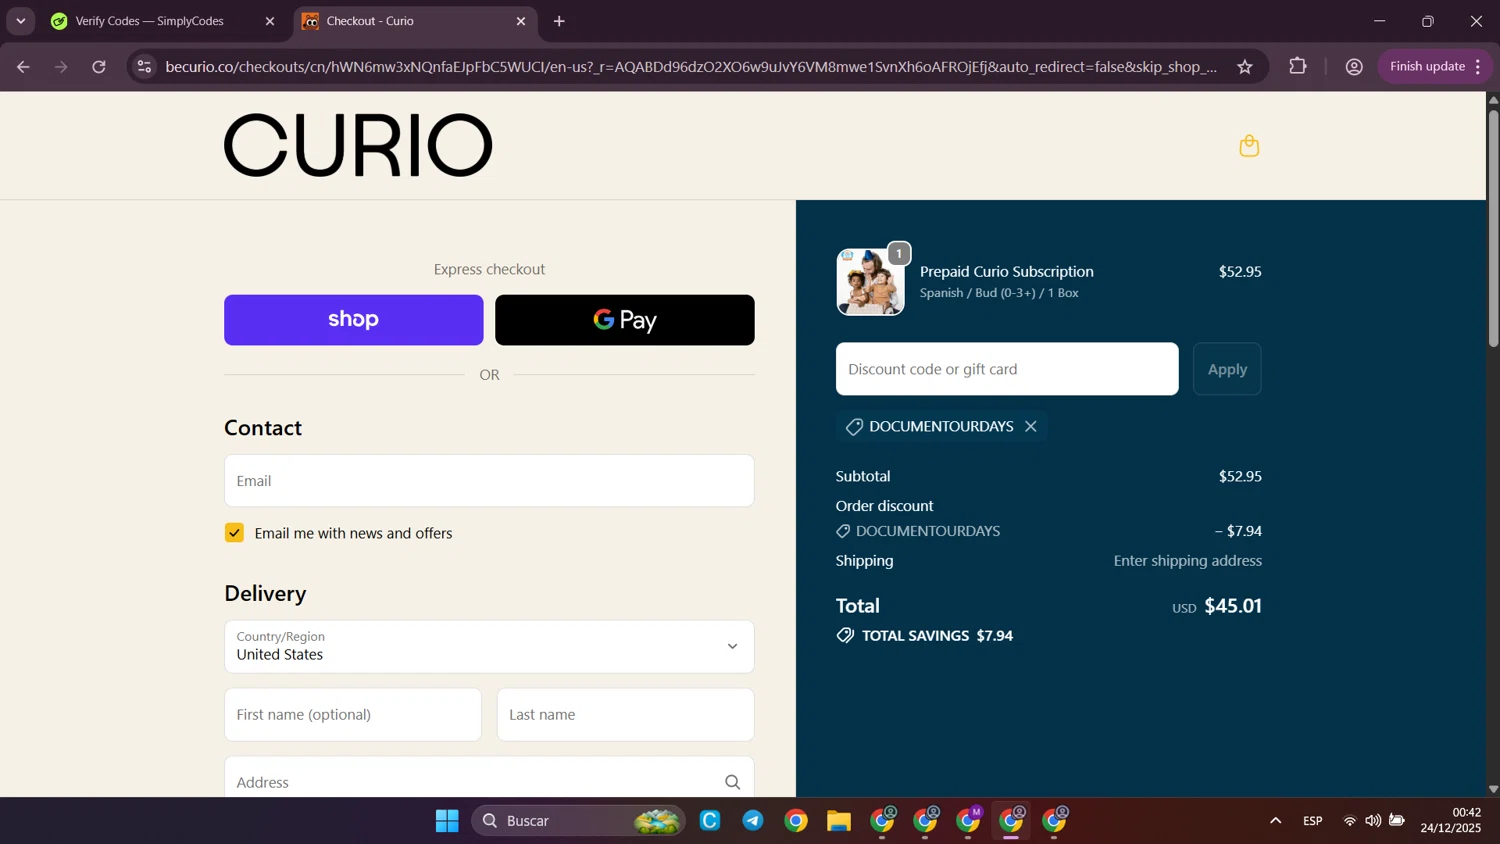
Task: Click the Enter shipping address text
Action: click(1188, 561)
